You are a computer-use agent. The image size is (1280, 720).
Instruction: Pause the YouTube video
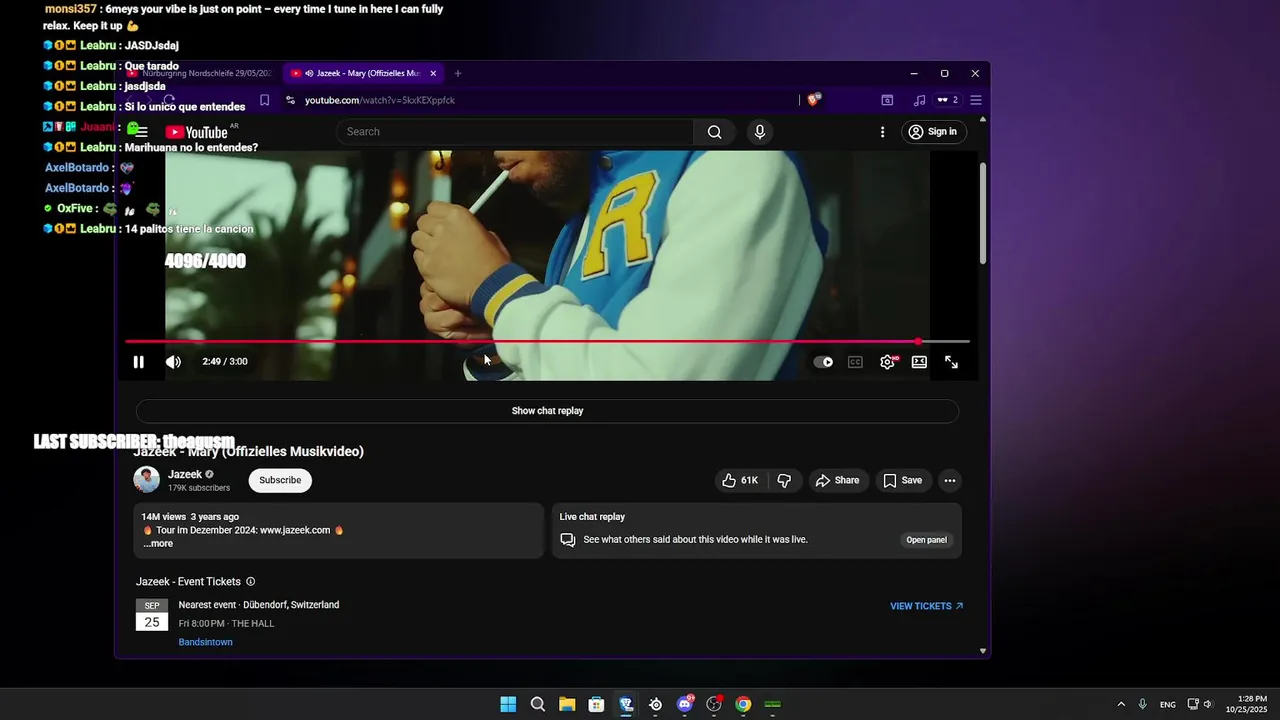pyautogui.click(x=139, y=362)
